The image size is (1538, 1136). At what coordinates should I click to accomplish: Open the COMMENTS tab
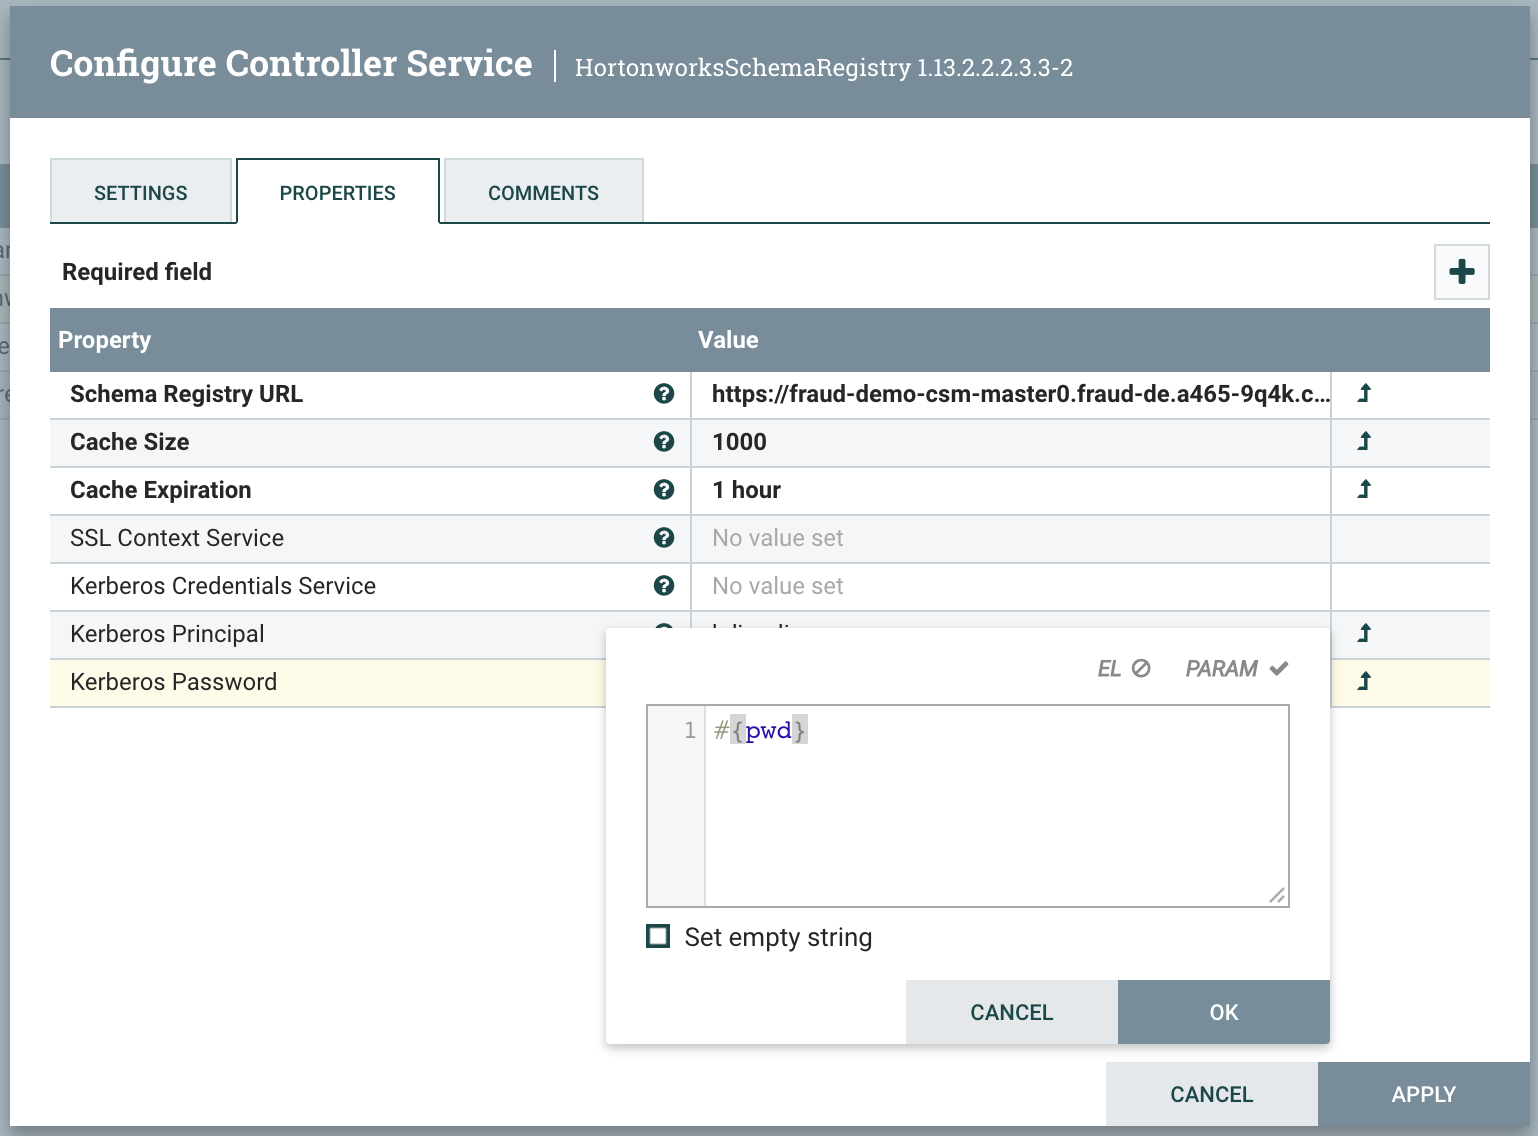coord(543,192)
